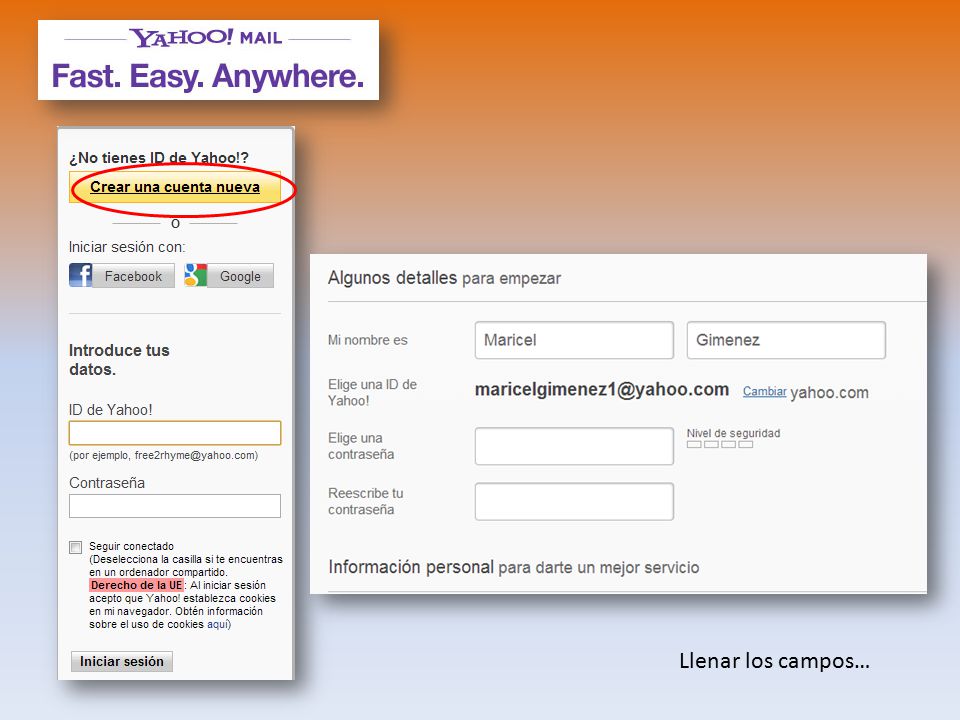Click '¿No tienes ID de Yahoo!?' text
The width and height of the screenshot is (960, 720).
(159, 157)
